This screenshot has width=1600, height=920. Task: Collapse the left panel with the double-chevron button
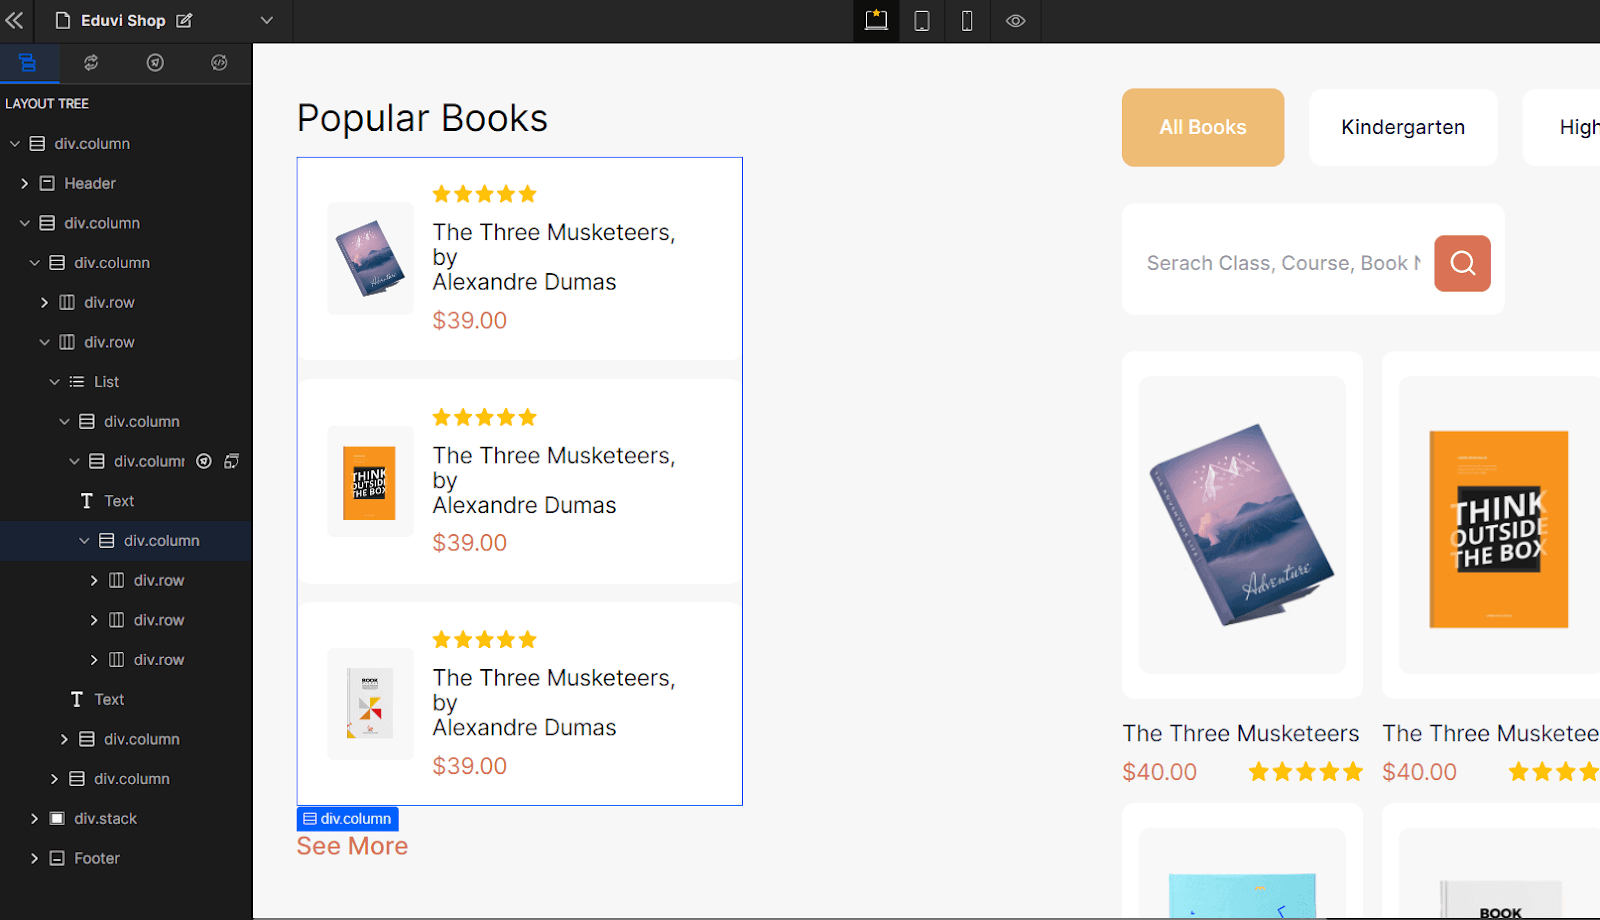(x=15, y=19)
